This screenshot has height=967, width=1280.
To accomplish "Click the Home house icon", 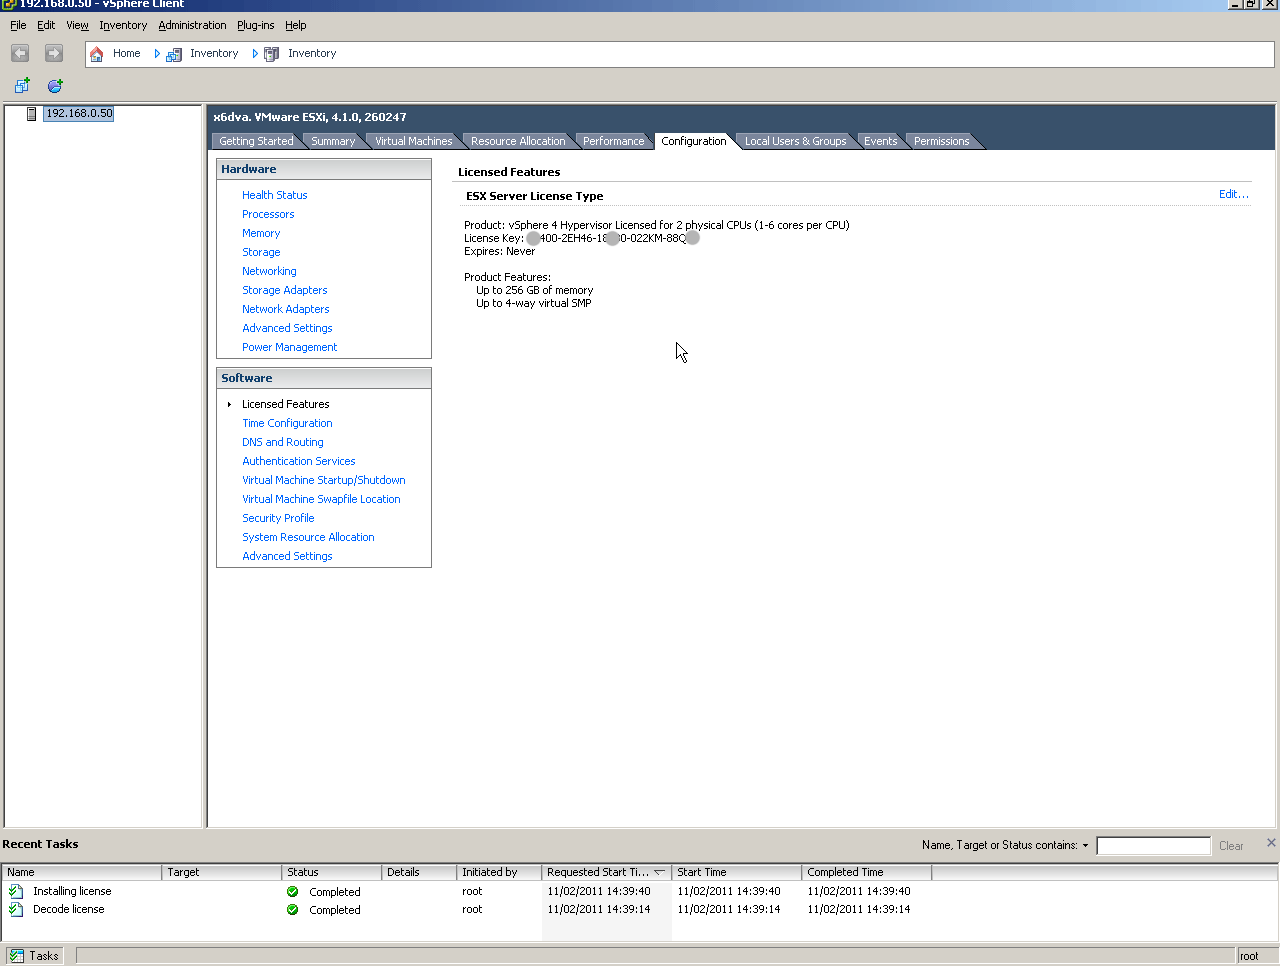I will (96, 54).
